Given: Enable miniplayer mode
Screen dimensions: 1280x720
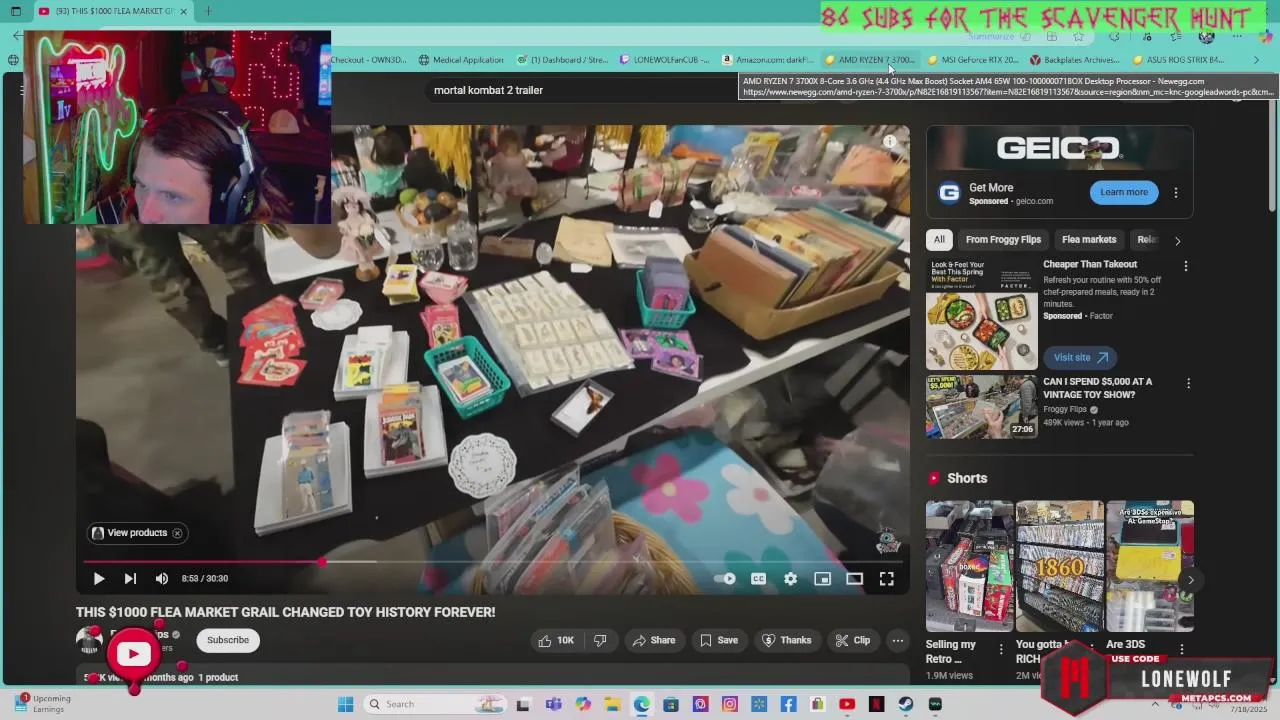Looking at the screenshot, I should click(822, 579).
